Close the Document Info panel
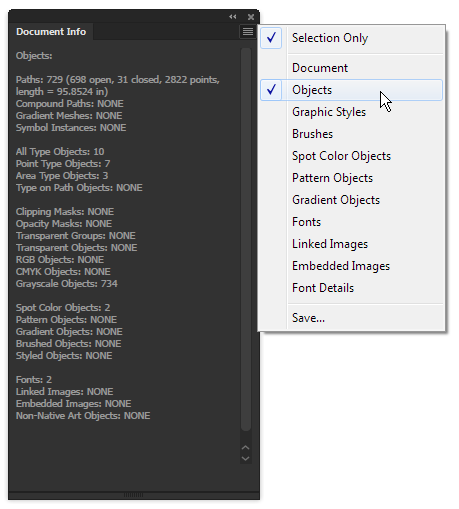Image resolution: width=459 pixels, height=509 pixels. pyautogui.click(x=251, y=17)
